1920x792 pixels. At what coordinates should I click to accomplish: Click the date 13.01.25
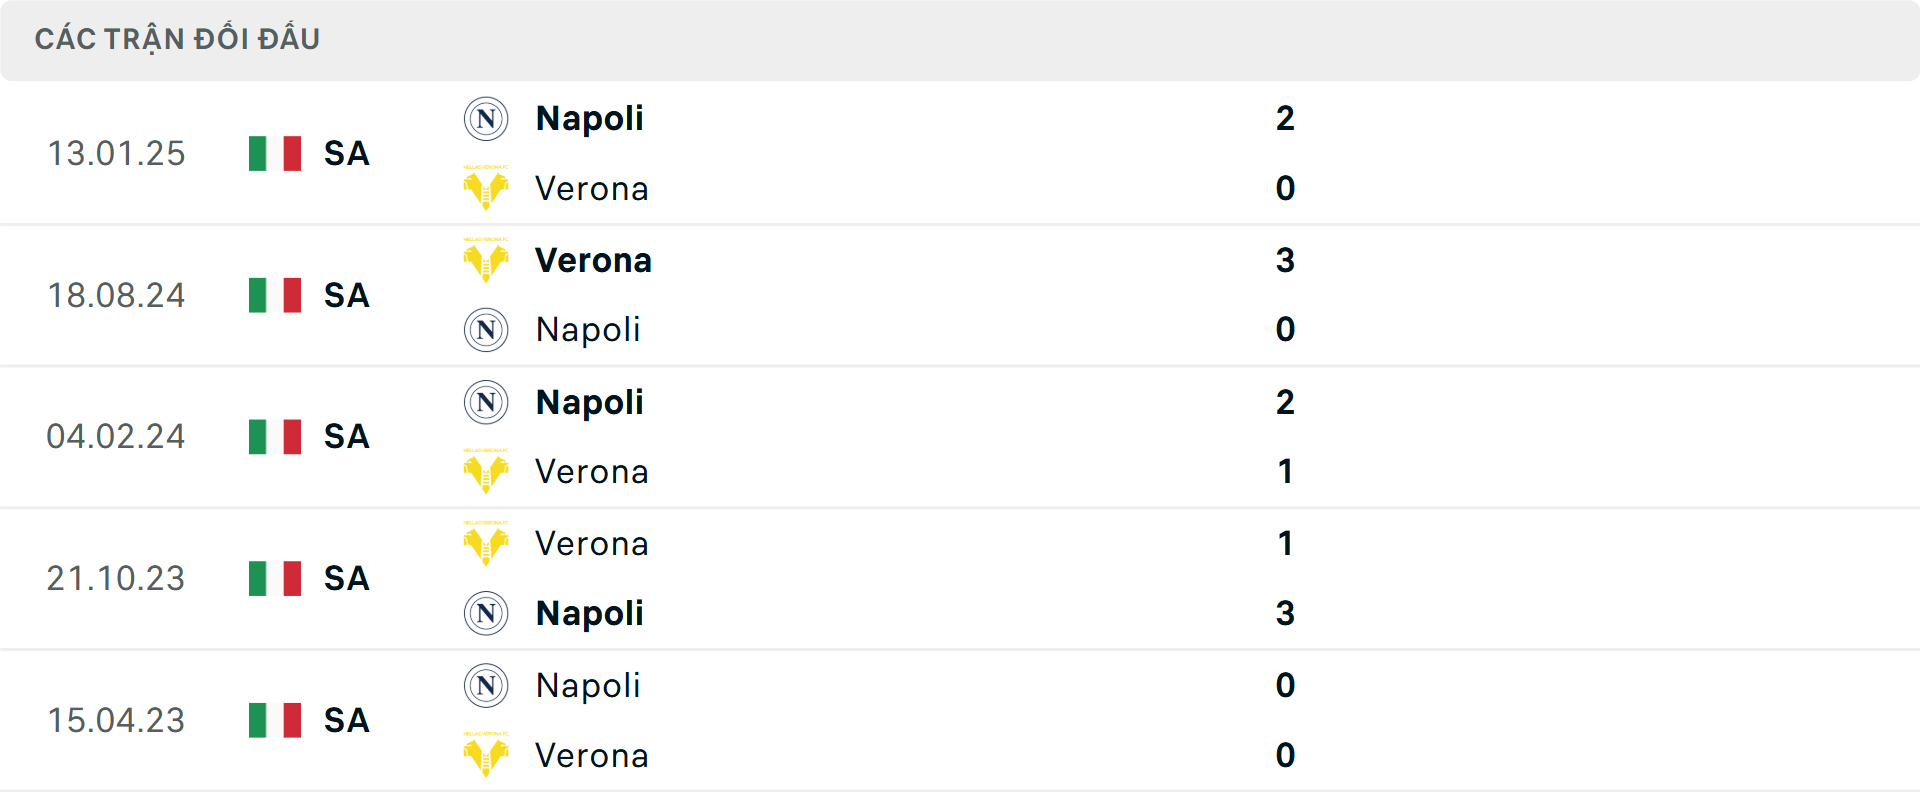pos(116,153)
